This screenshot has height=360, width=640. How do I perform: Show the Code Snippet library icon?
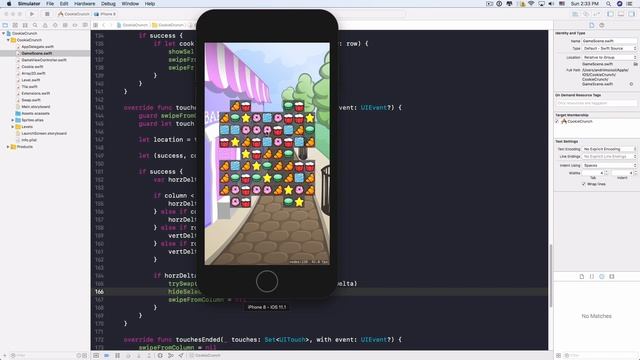592,276
